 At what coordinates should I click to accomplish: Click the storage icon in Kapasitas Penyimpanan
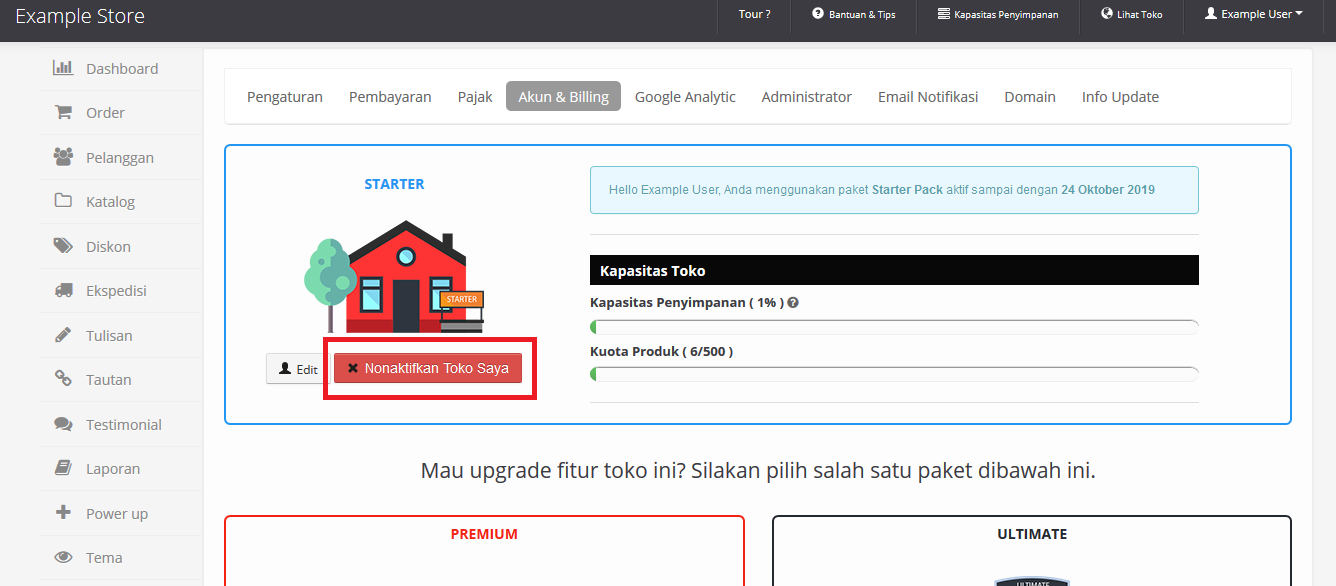(944, 14)
